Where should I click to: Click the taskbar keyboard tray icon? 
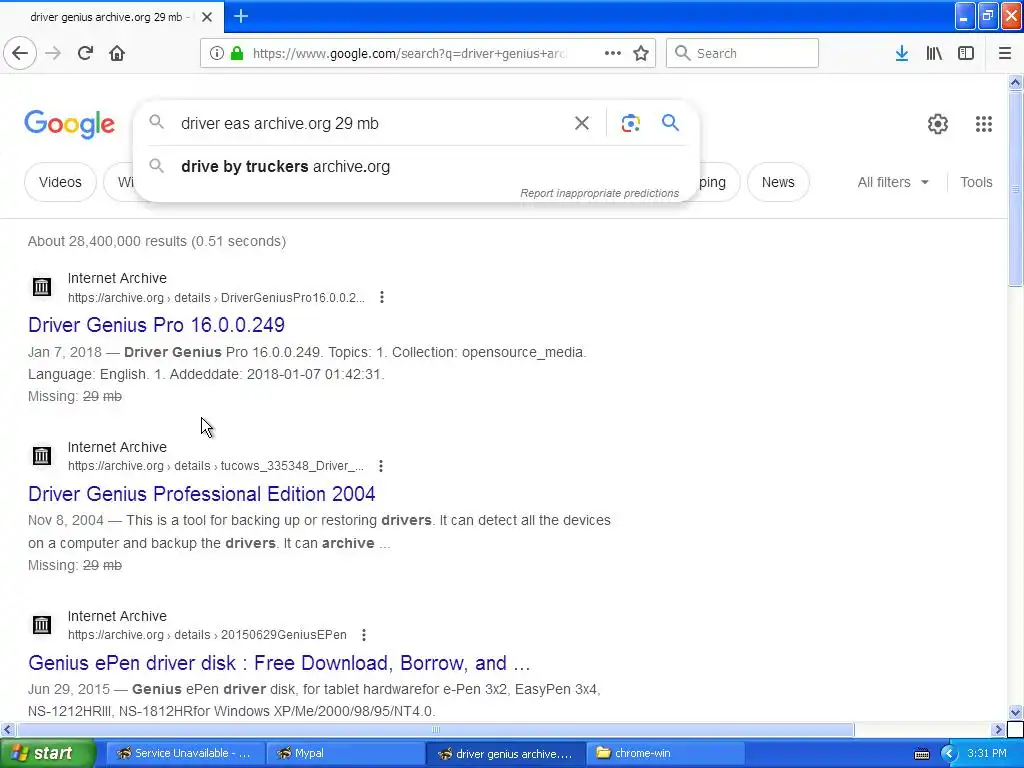(x=921, y=754)
